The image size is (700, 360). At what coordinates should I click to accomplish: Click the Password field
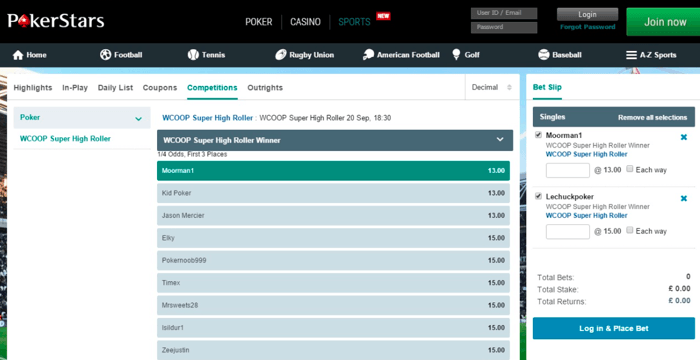coord(504,28)
